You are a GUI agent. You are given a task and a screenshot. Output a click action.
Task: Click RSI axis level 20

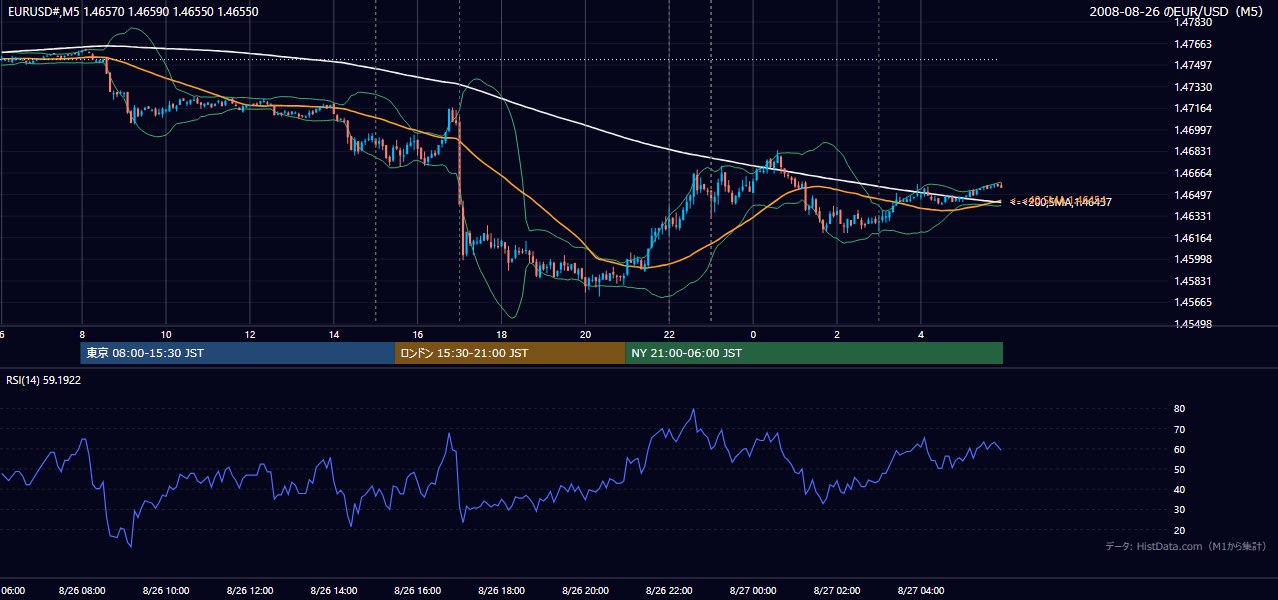pos(1179,530)
